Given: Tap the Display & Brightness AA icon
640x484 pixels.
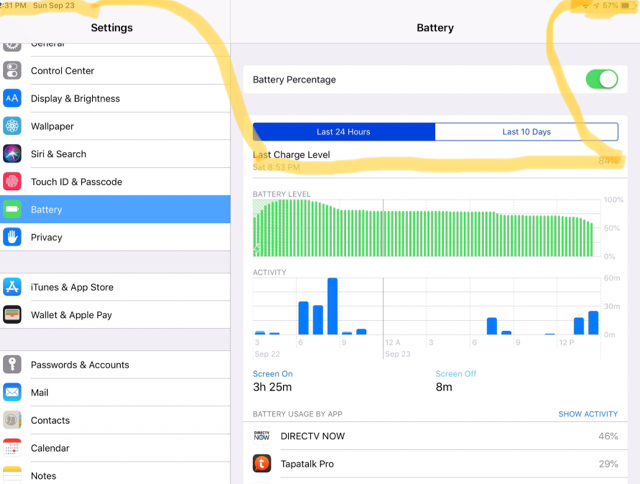Looking at the screenshot, I should tap(12, 98).
